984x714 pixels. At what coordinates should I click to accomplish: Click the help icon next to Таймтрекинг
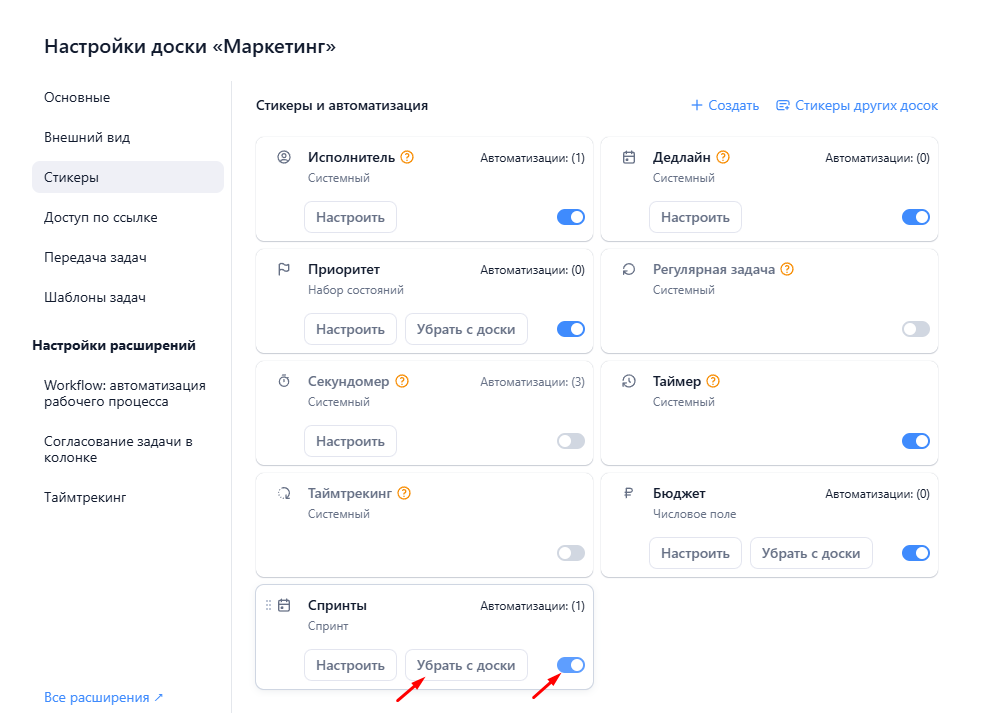click(x=404, y=493)
